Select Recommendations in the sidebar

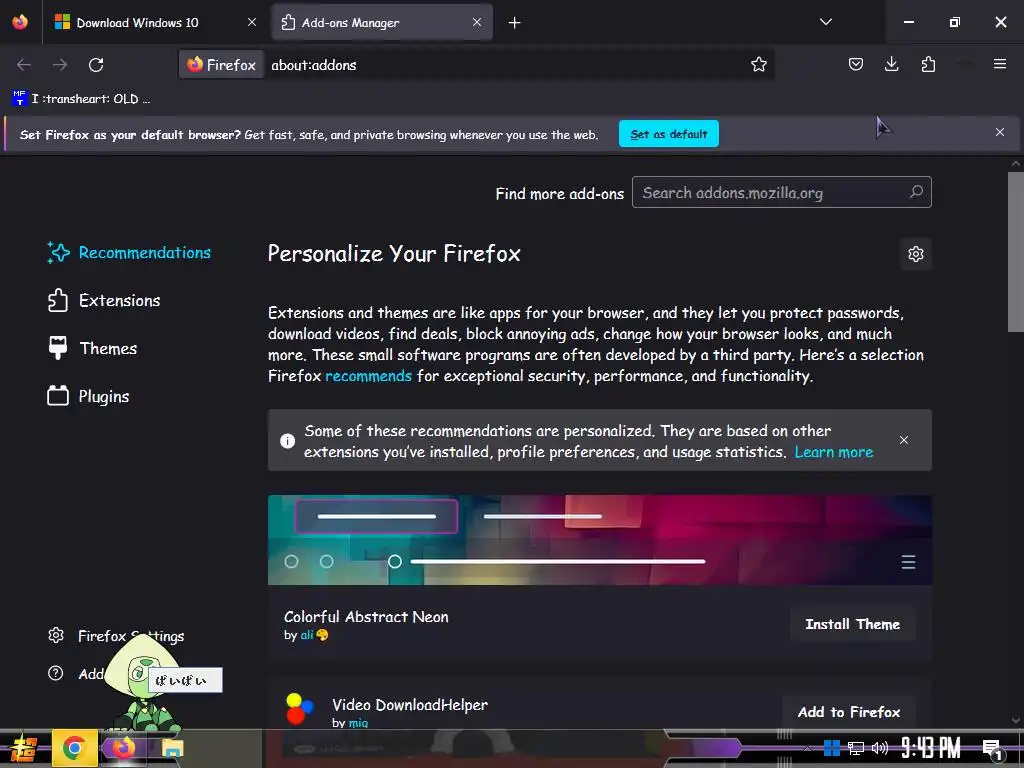tap(129, 253)
